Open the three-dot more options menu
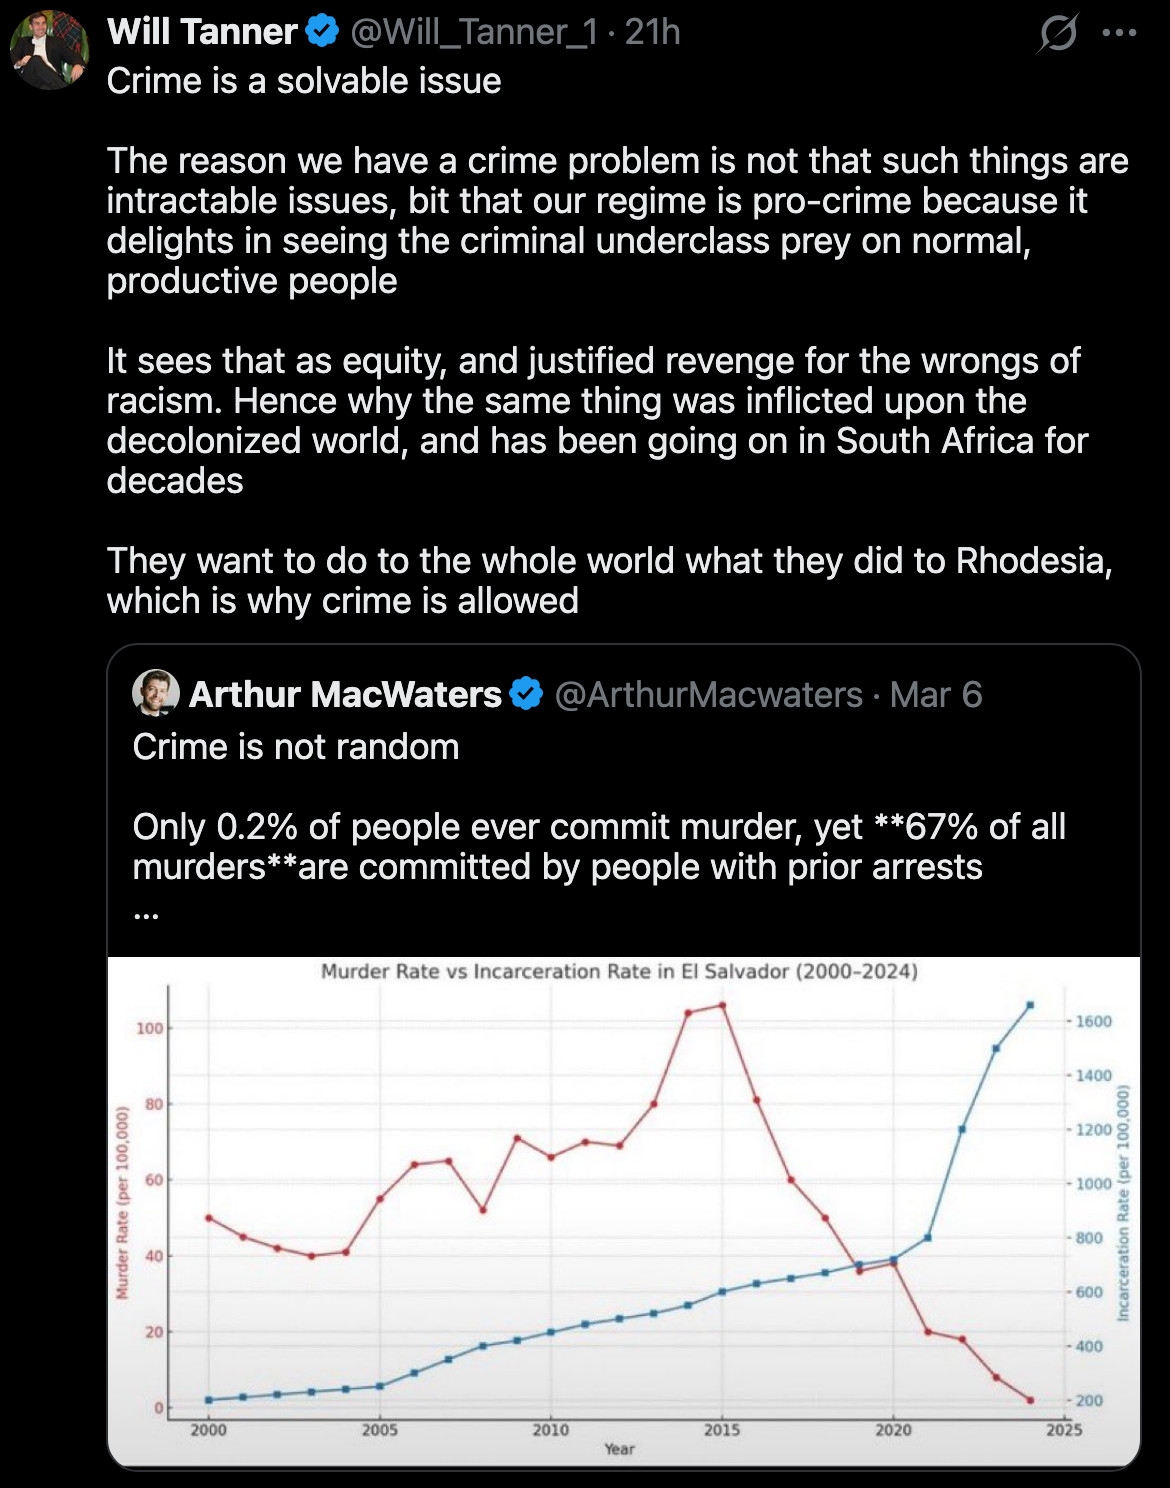 pos(1119,33)
